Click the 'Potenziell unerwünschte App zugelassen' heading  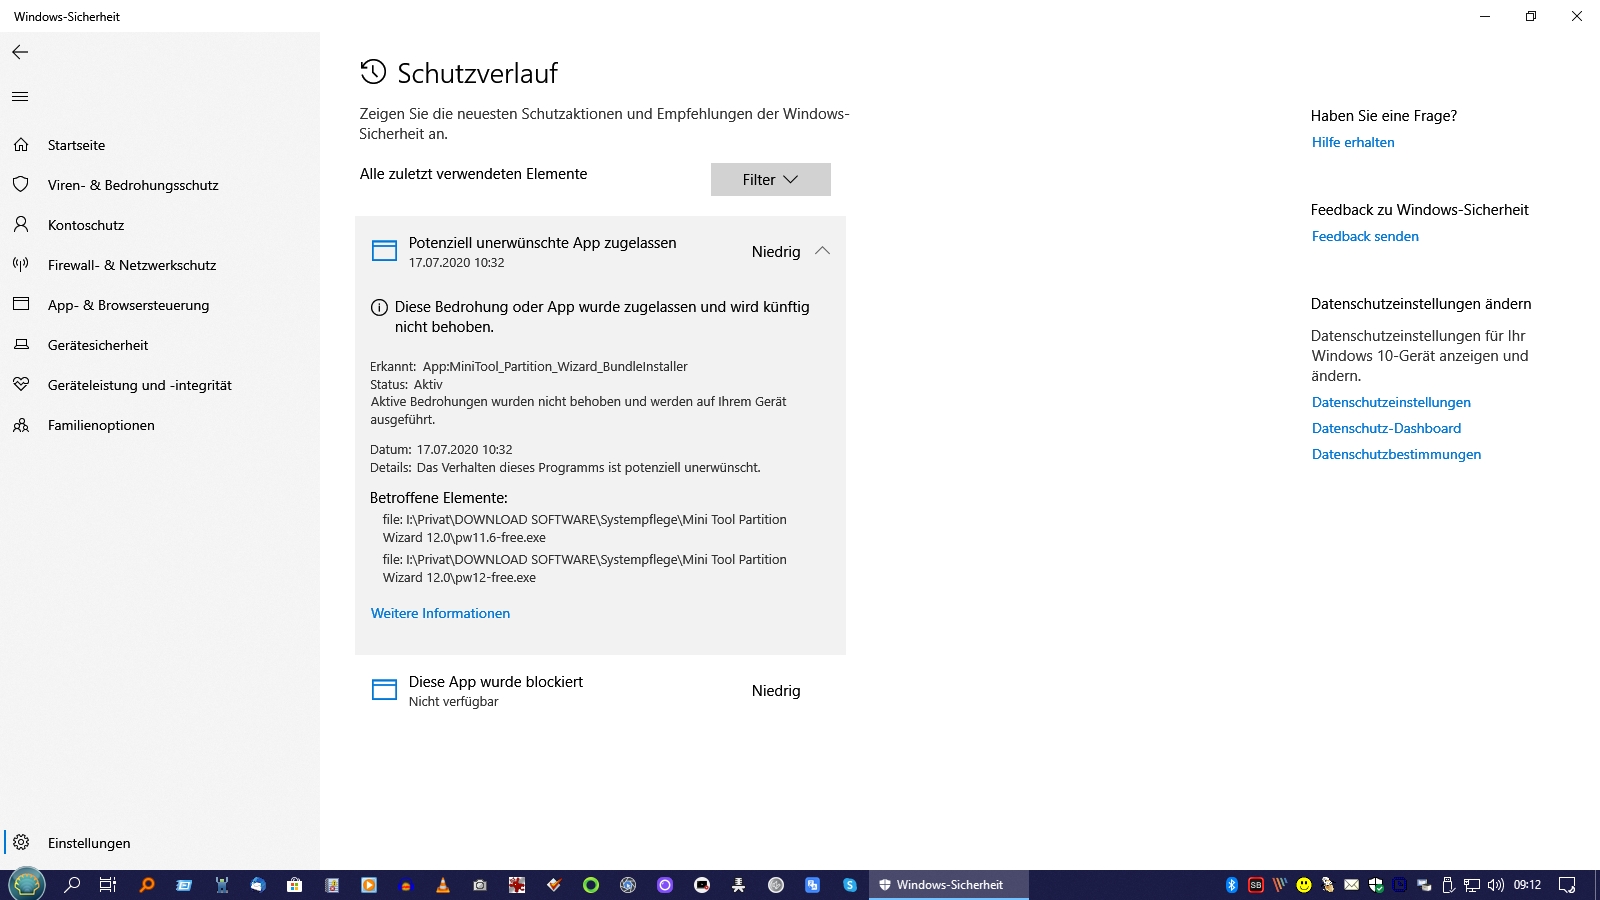tap(542, 243)
